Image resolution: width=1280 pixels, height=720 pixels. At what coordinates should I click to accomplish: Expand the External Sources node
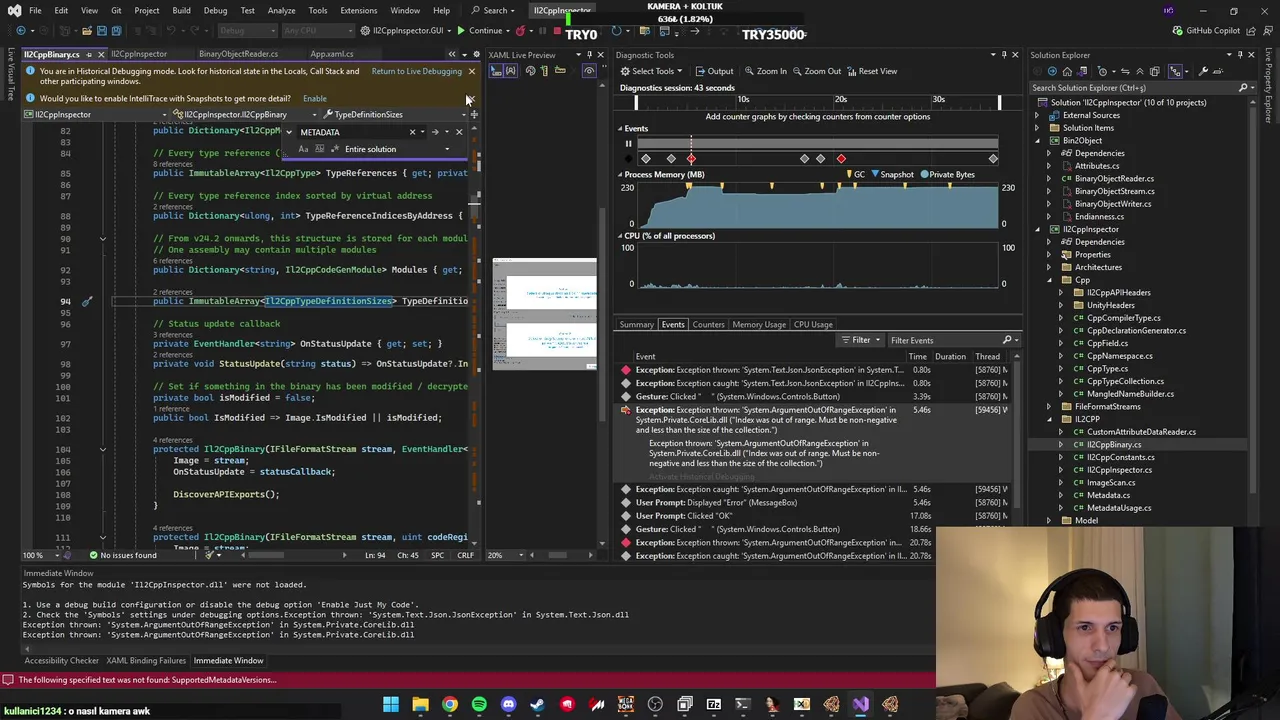(1037, 115)
